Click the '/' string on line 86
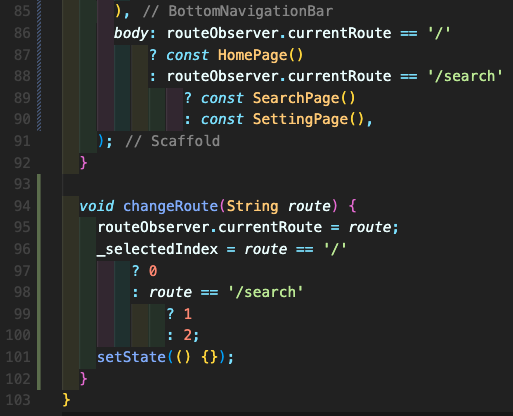The width and height of the screenshot is (513, 416). coord(439,33)
